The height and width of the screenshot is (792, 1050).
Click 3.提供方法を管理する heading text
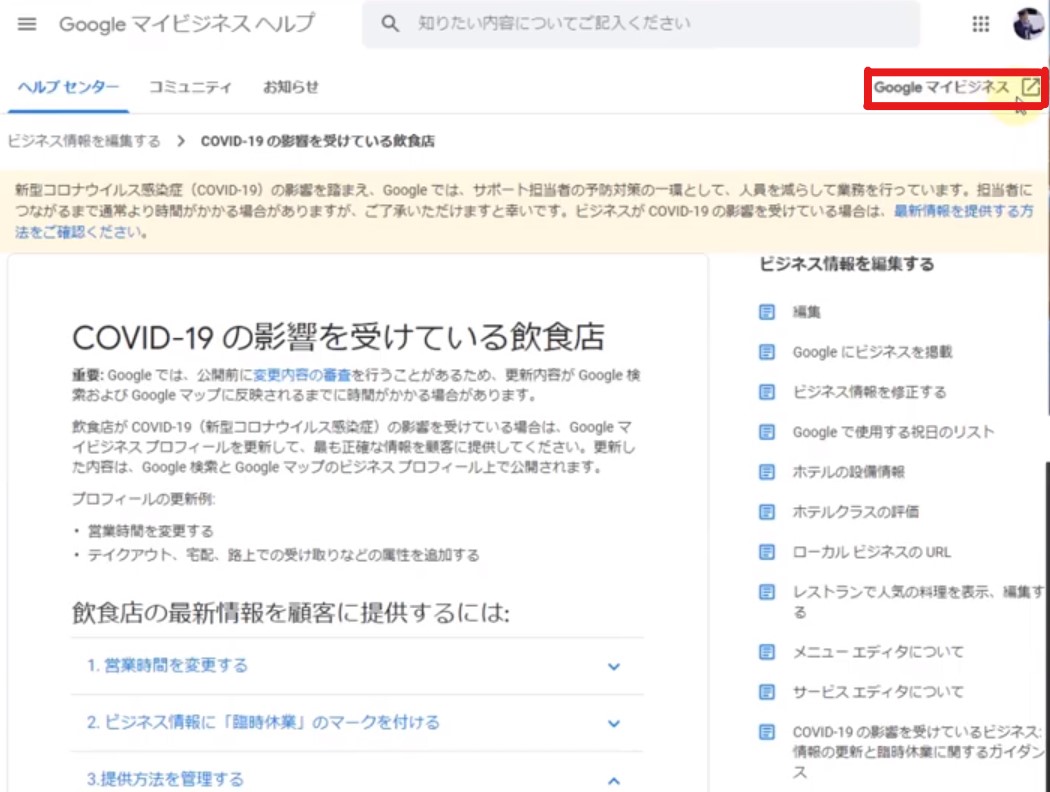[165, 779]
